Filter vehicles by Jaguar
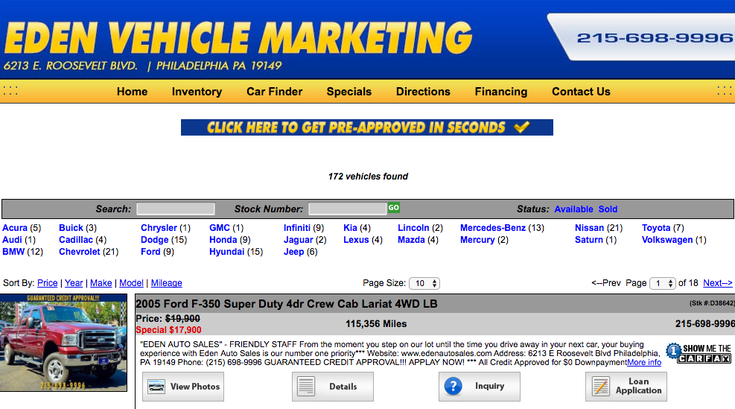Viewport: 735px width, 409px height. coord(298,239)
